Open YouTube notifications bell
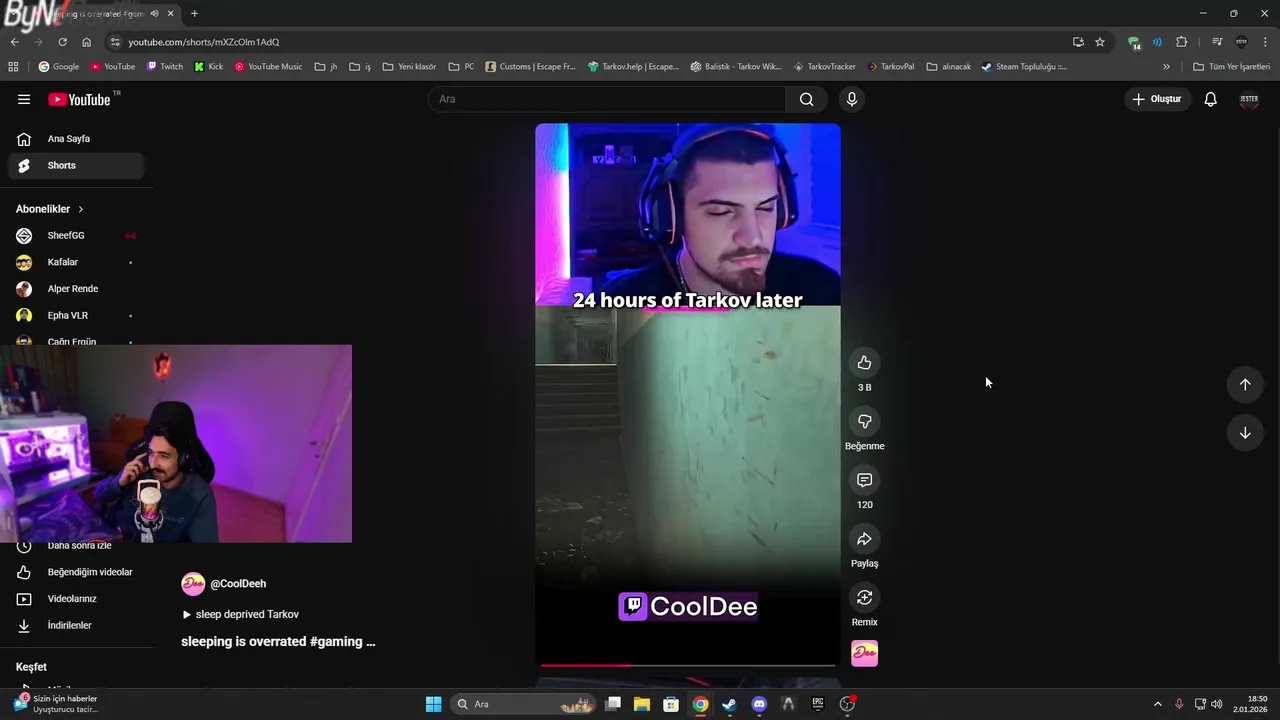The height and width of the screenshot is (720, 1280). pyautogui.click(x=1210, y=99)
